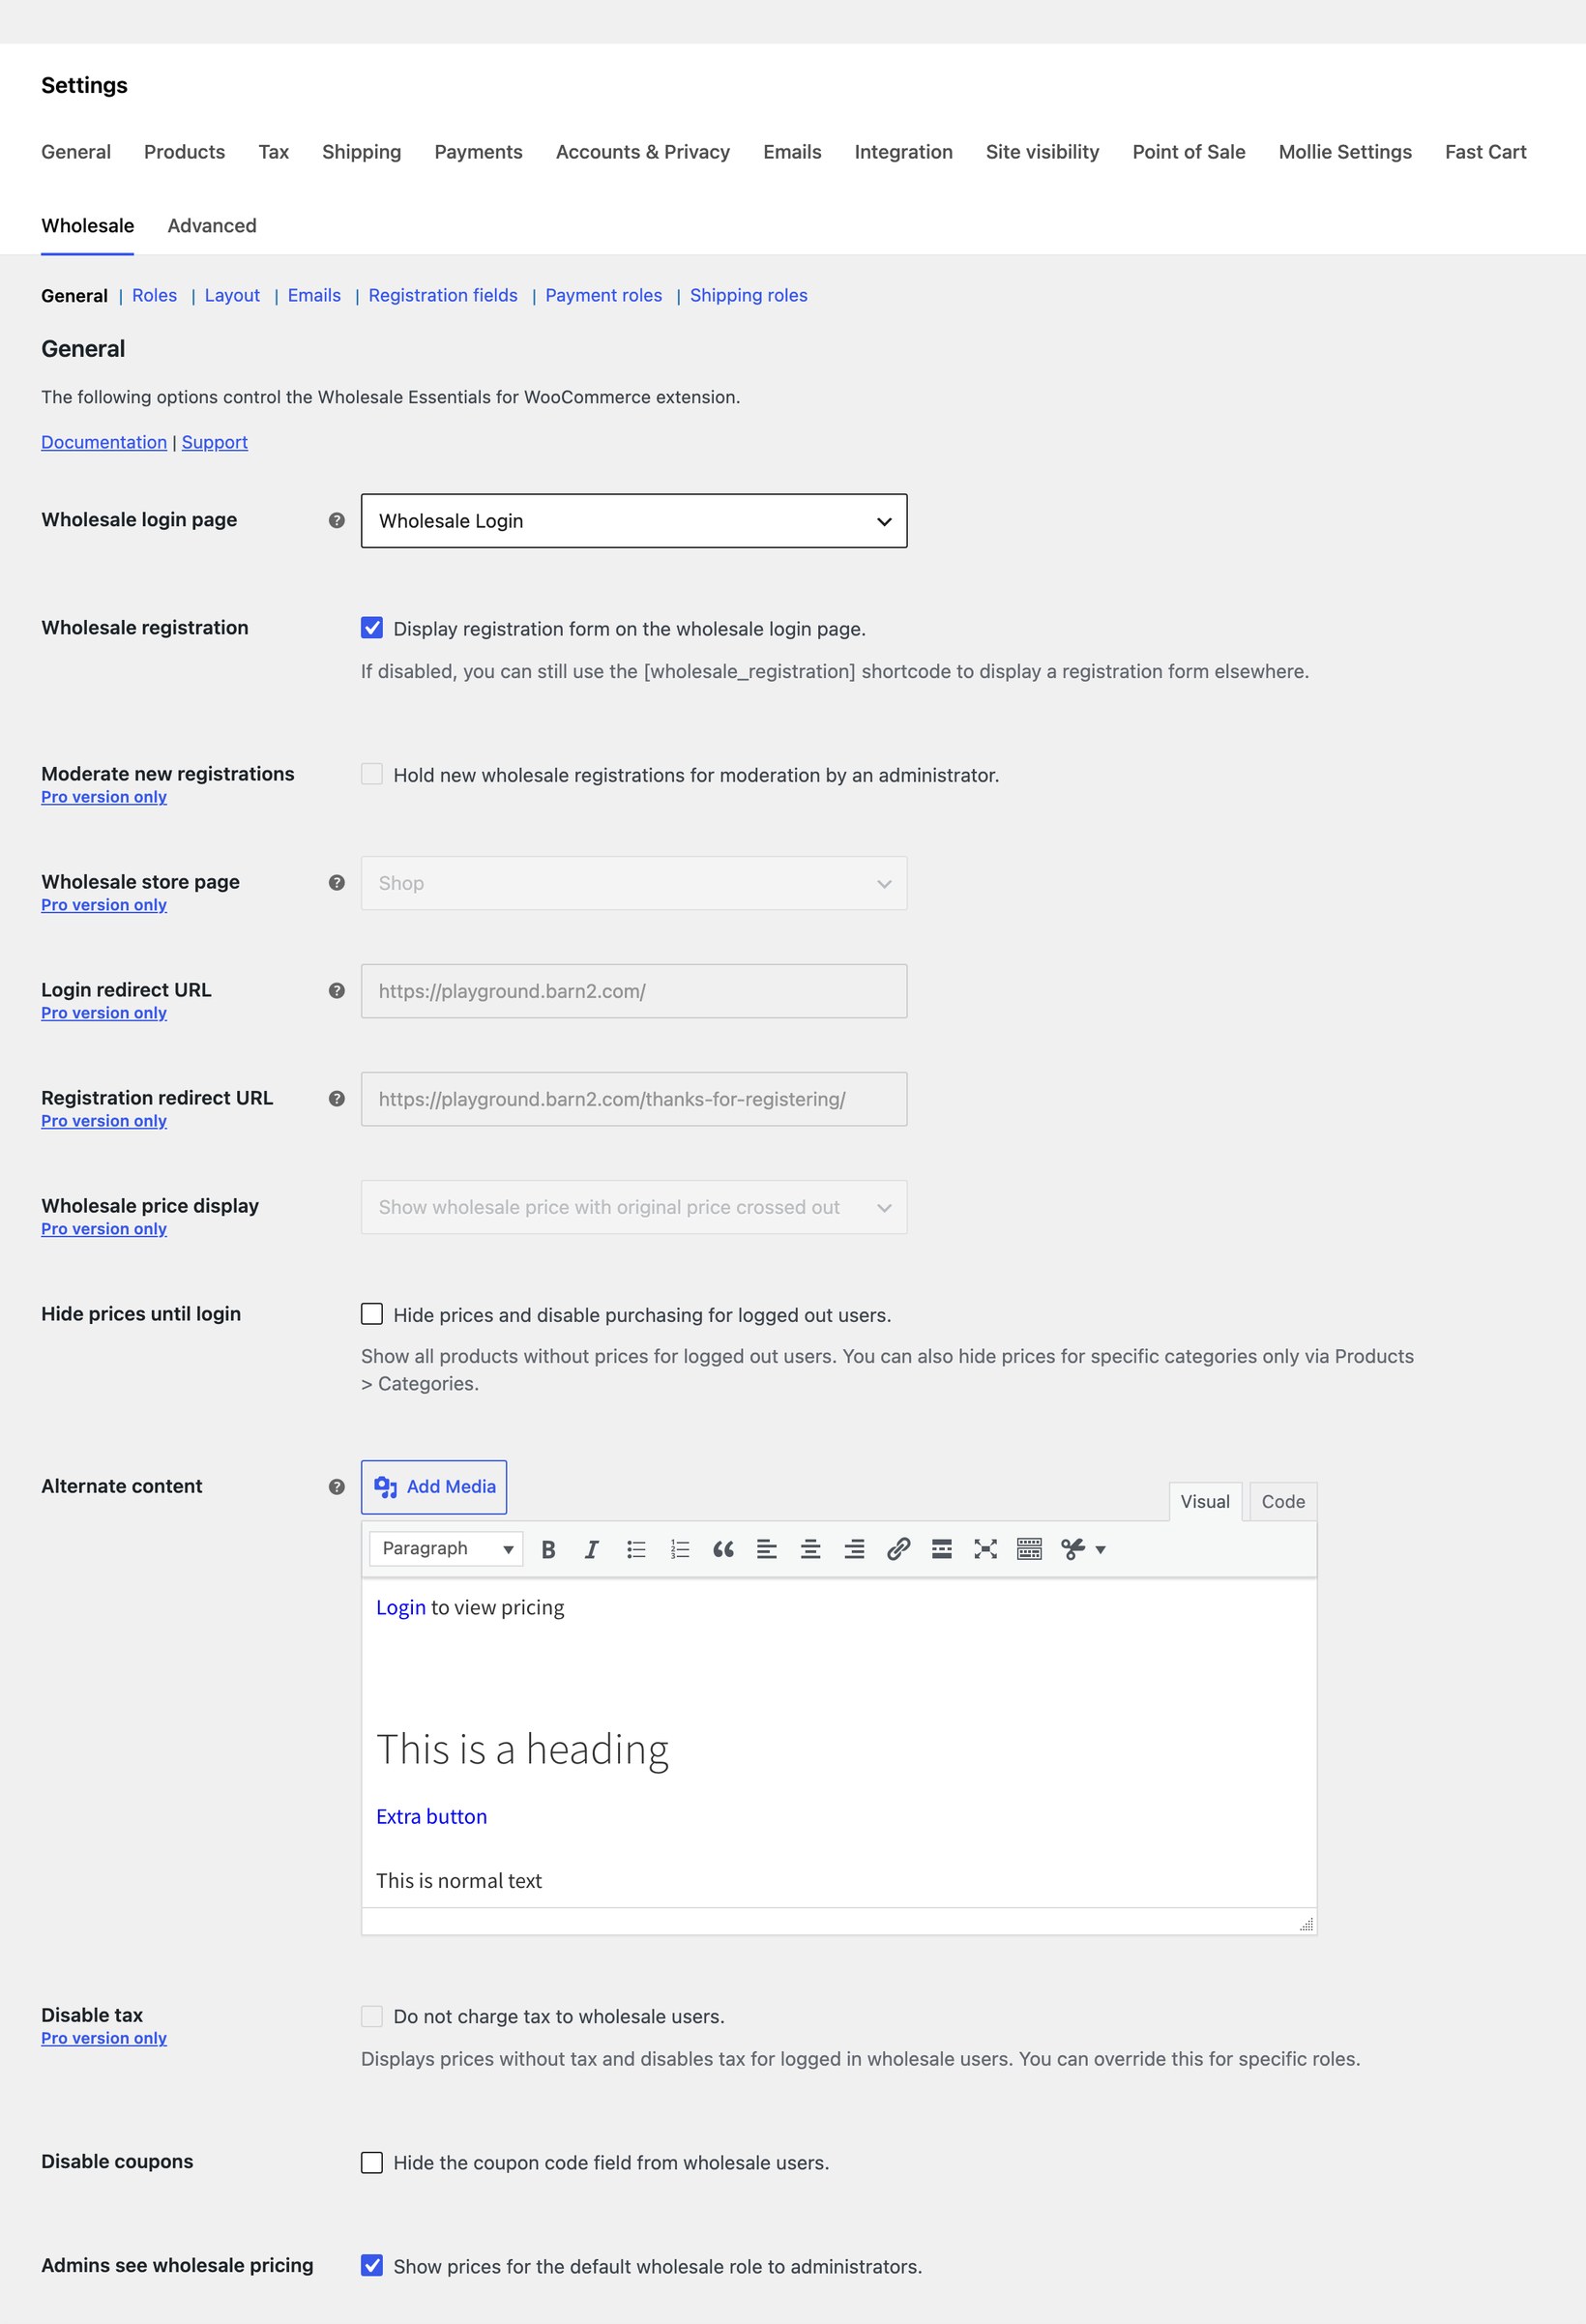Open the Wholesale Emails subsection link

point(314,295)
